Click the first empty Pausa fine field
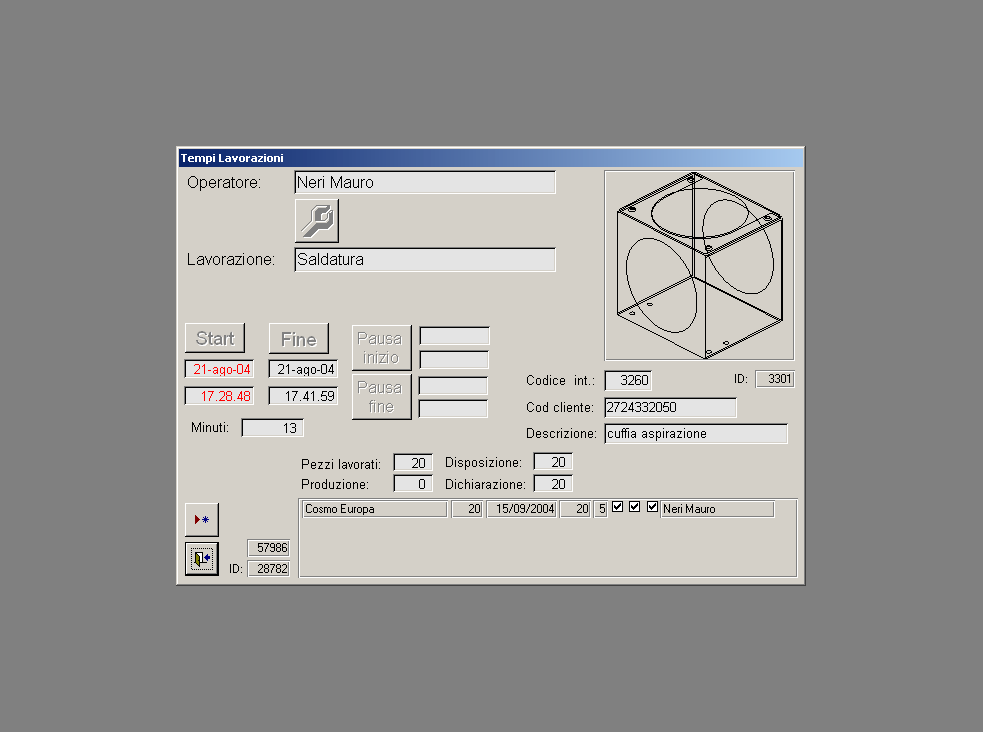 (453, 385)
